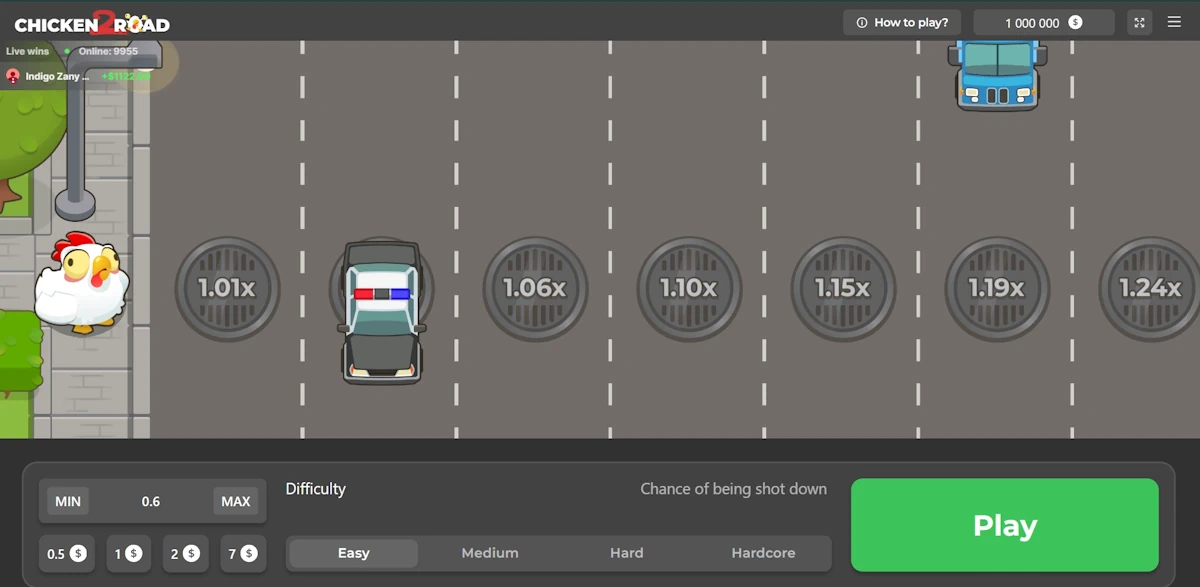Select Hardcore difficulty

(x=763, y=553)
